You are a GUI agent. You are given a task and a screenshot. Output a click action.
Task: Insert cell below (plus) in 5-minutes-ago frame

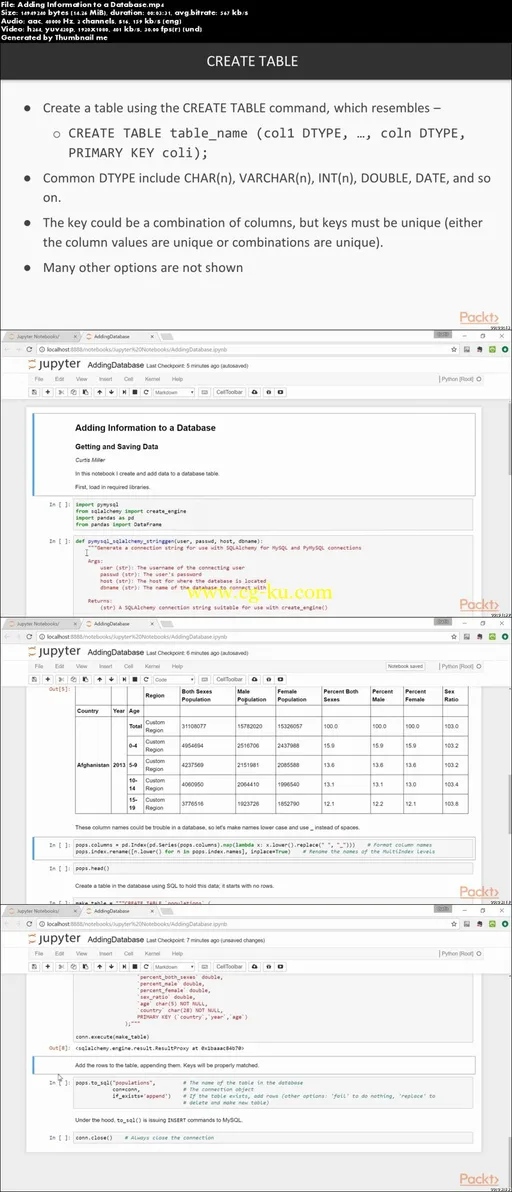(48, 392)
